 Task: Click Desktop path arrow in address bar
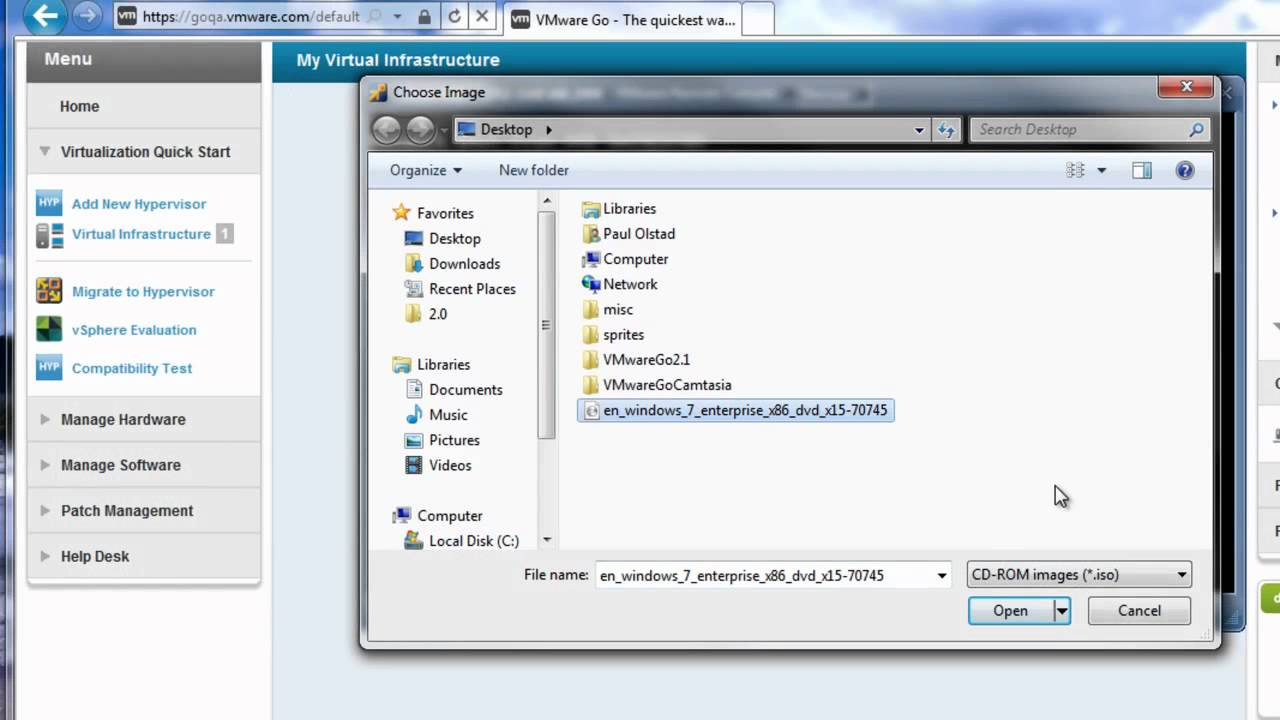coord(549,129)
